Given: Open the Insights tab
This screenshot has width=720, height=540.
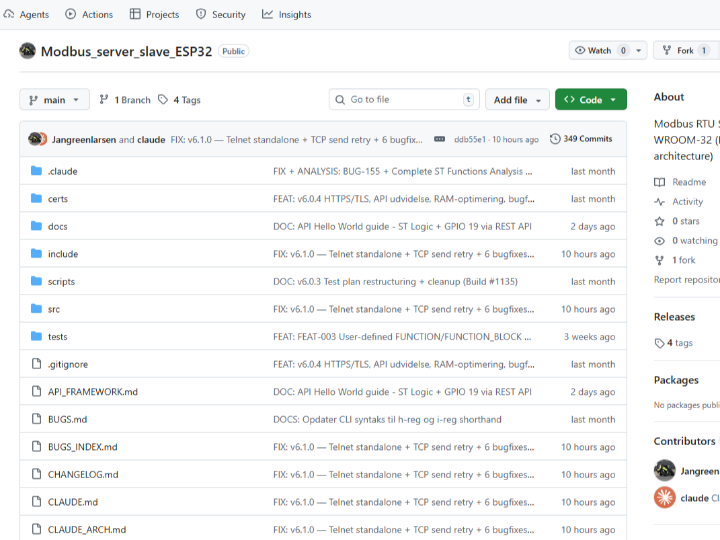Looking at the screenshot, I should 286,14.
